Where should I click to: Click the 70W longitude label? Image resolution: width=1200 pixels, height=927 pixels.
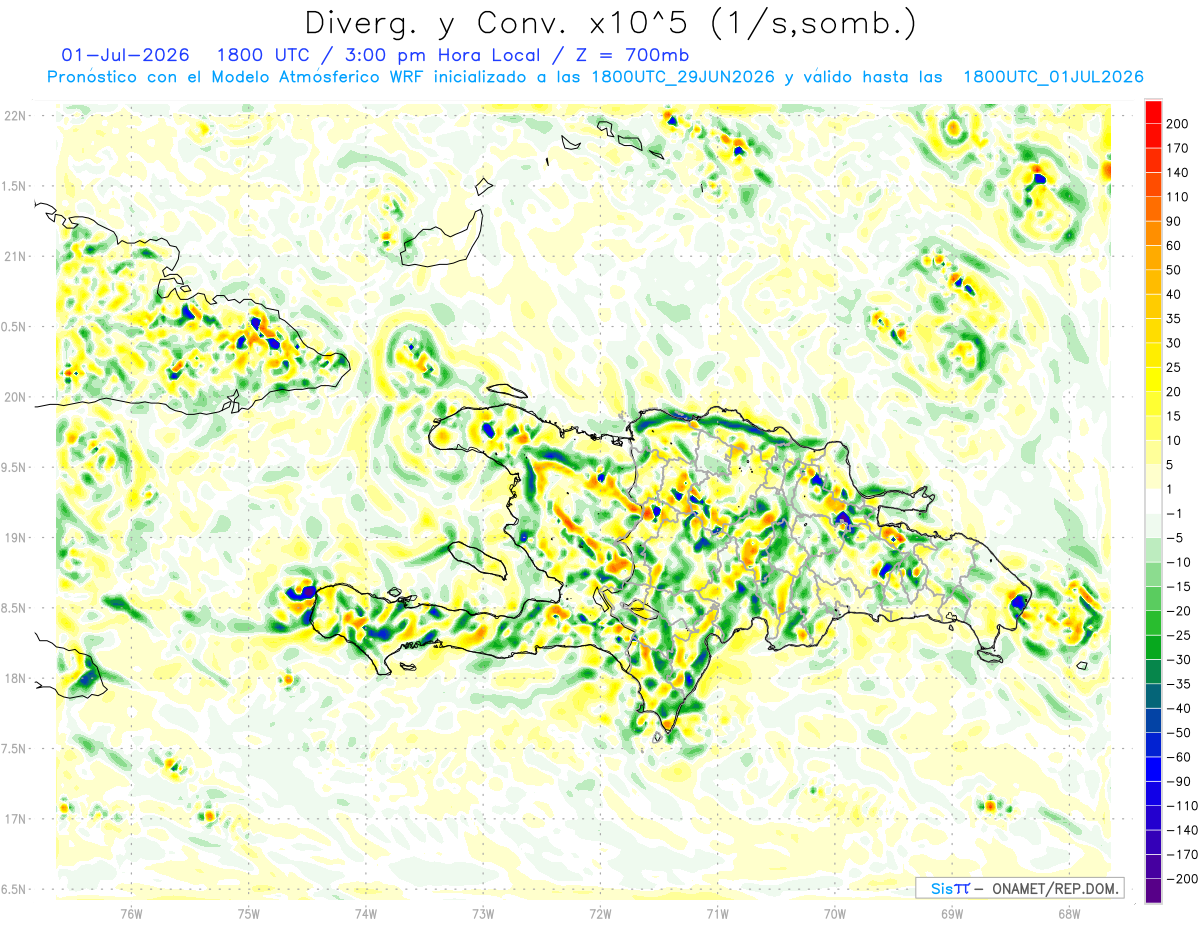(834, 913)
